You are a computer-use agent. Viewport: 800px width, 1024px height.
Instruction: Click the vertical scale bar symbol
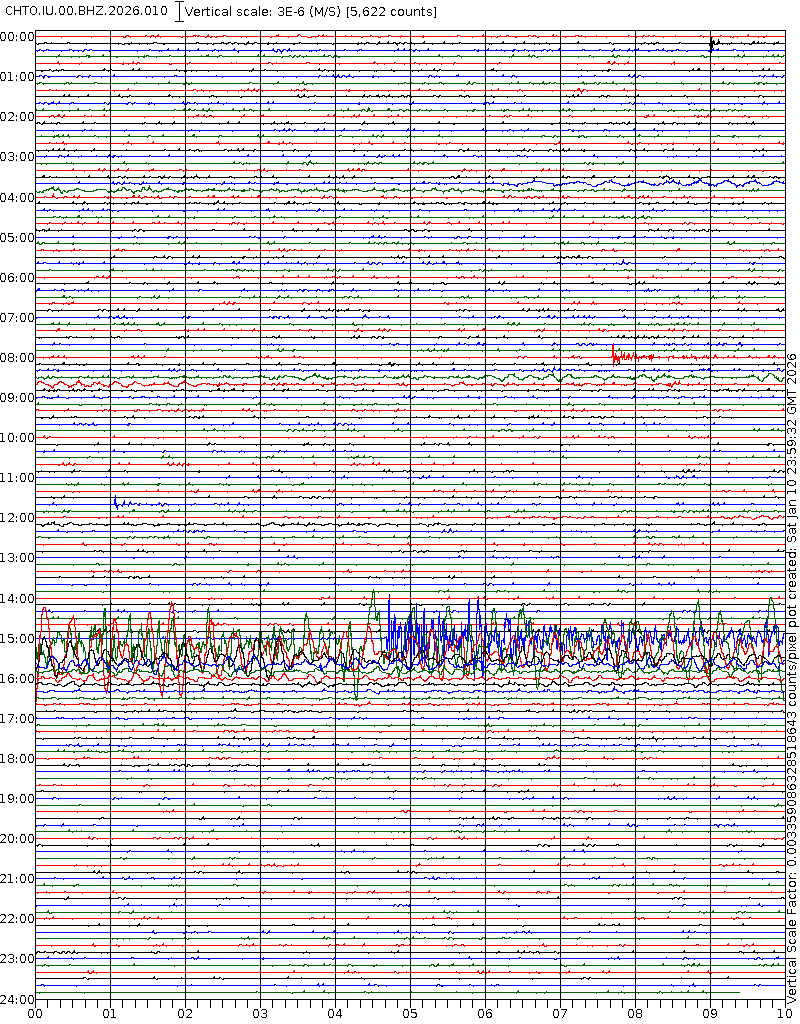click(x=179, y=11)
